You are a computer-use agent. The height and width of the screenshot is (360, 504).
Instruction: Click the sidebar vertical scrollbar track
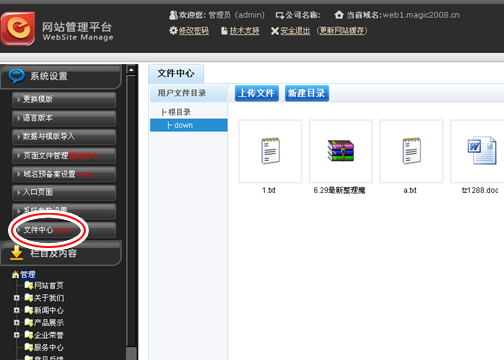click(131, 210)
